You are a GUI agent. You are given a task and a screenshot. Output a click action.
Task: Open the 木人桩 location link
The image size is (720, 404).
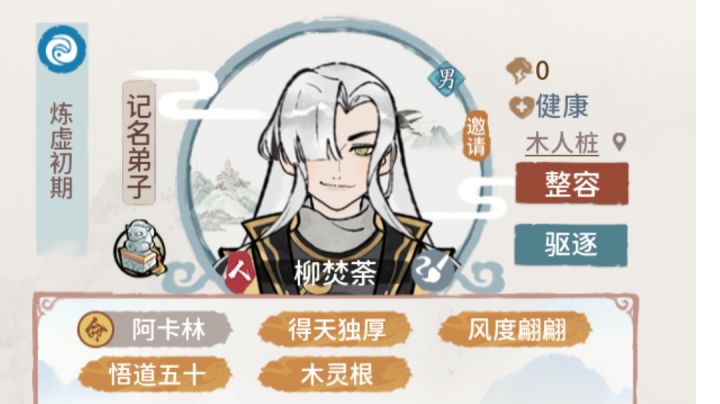[562, 143]
